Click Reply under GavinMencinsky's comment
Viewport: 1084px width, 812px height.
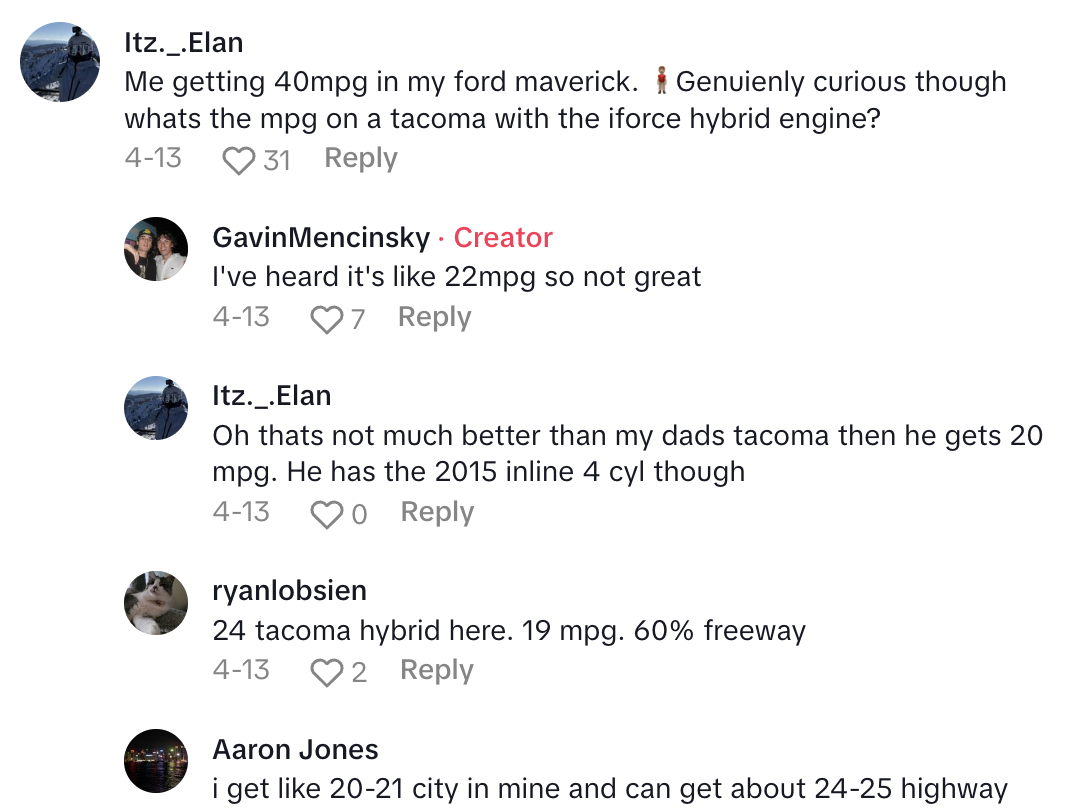(433, 316)
